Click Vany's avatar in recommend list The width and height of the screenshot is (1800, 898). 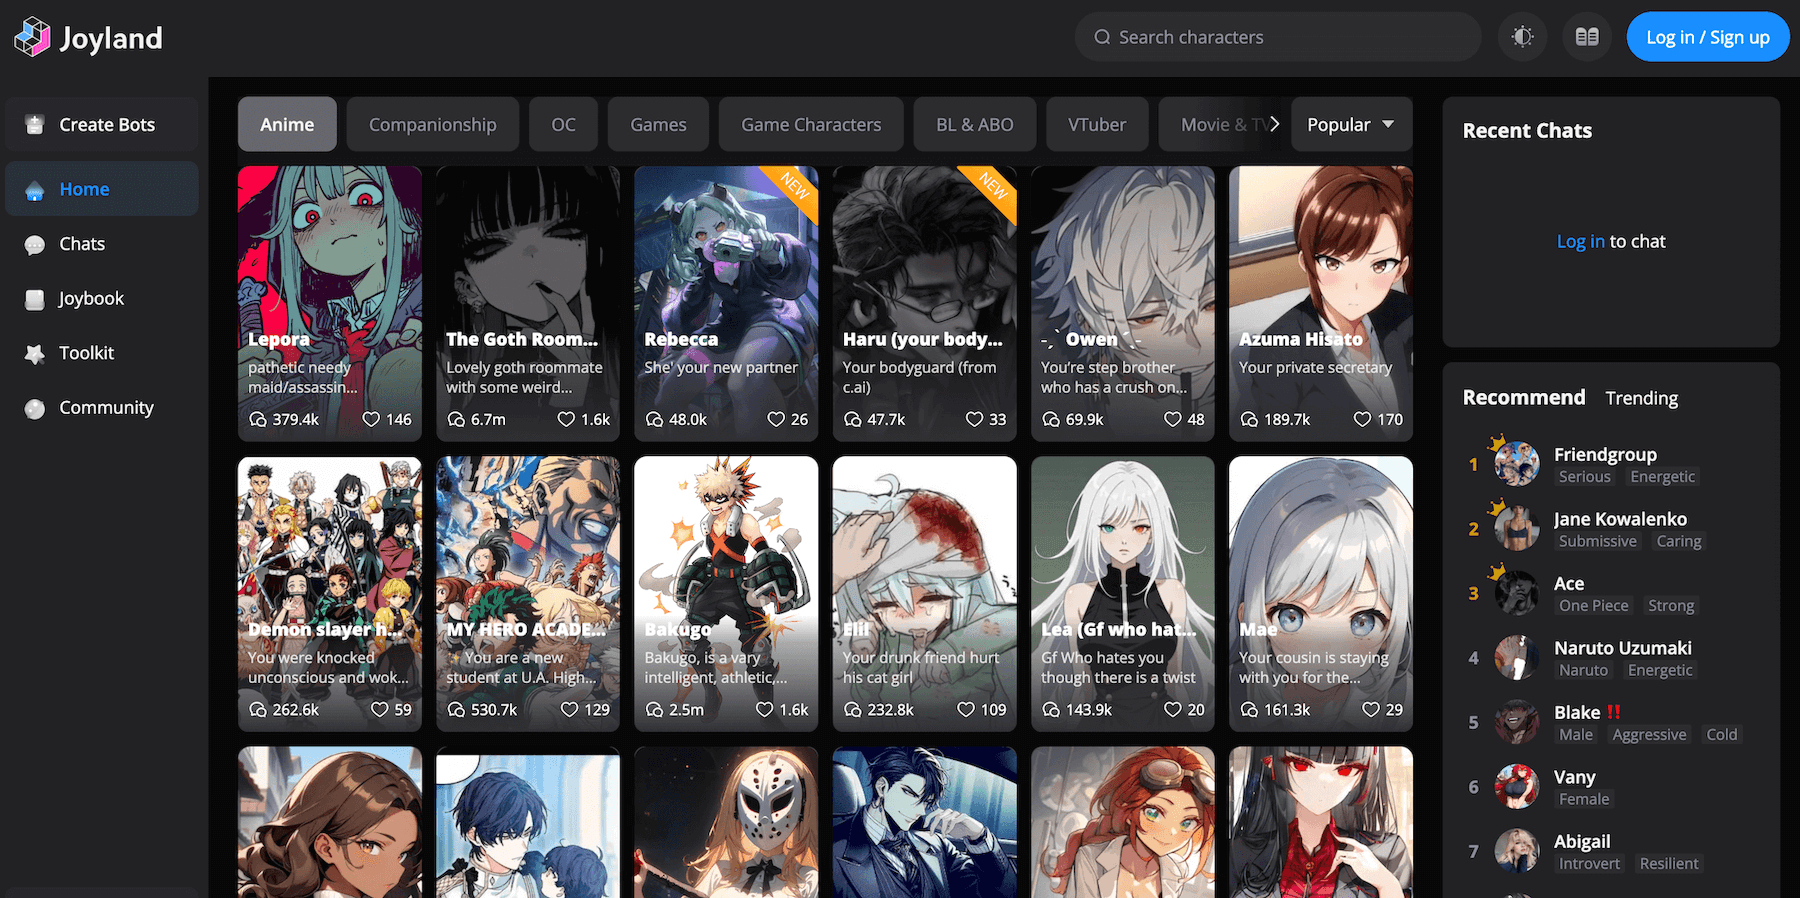tap(1517, 787)
